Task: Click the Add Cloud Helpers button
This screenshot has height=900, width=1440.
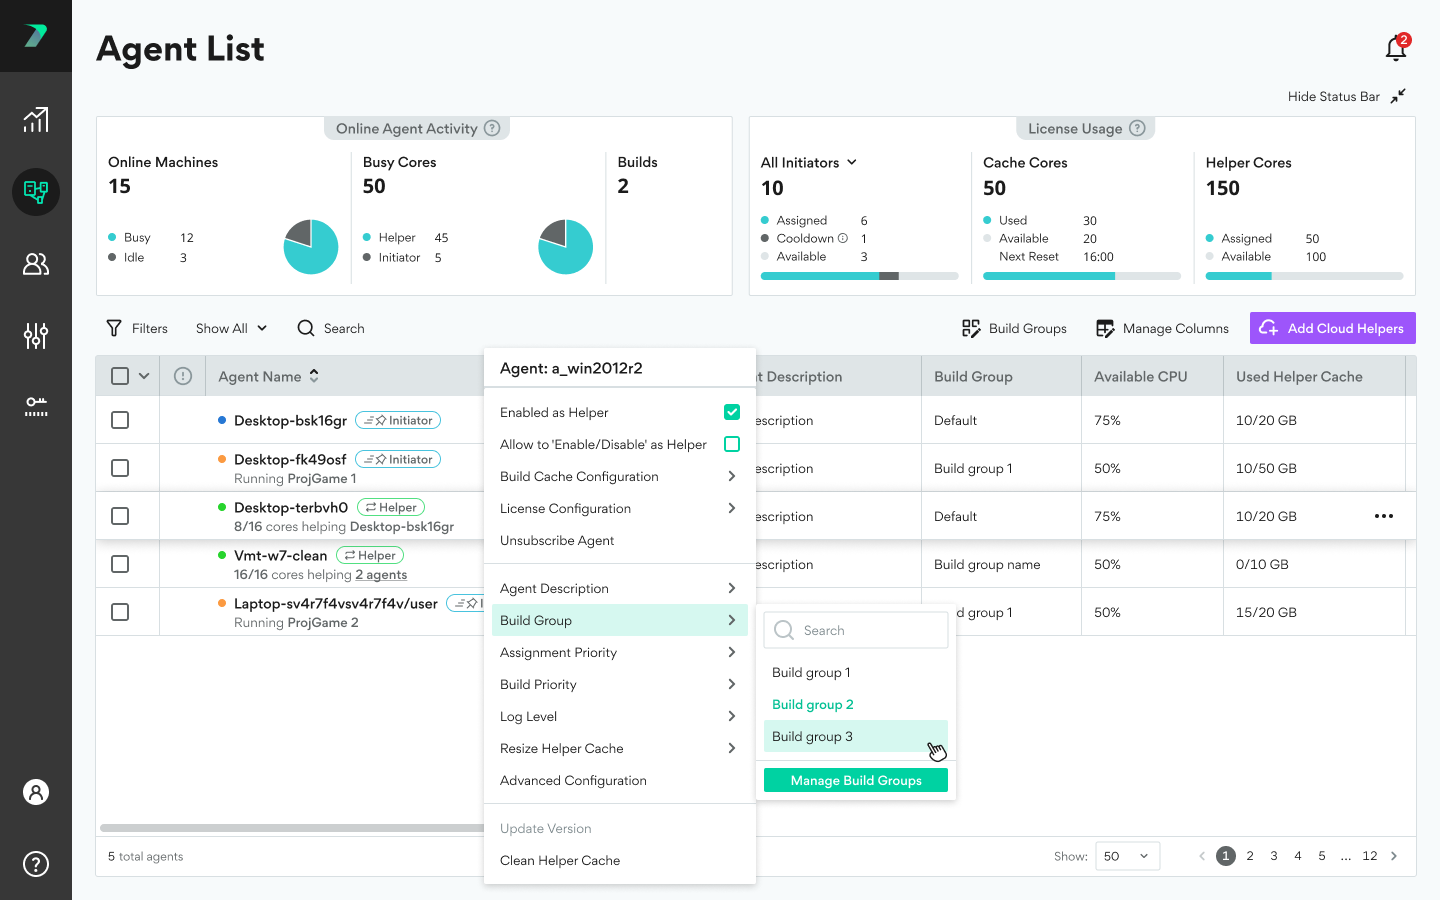Action: pos(1332,328)
